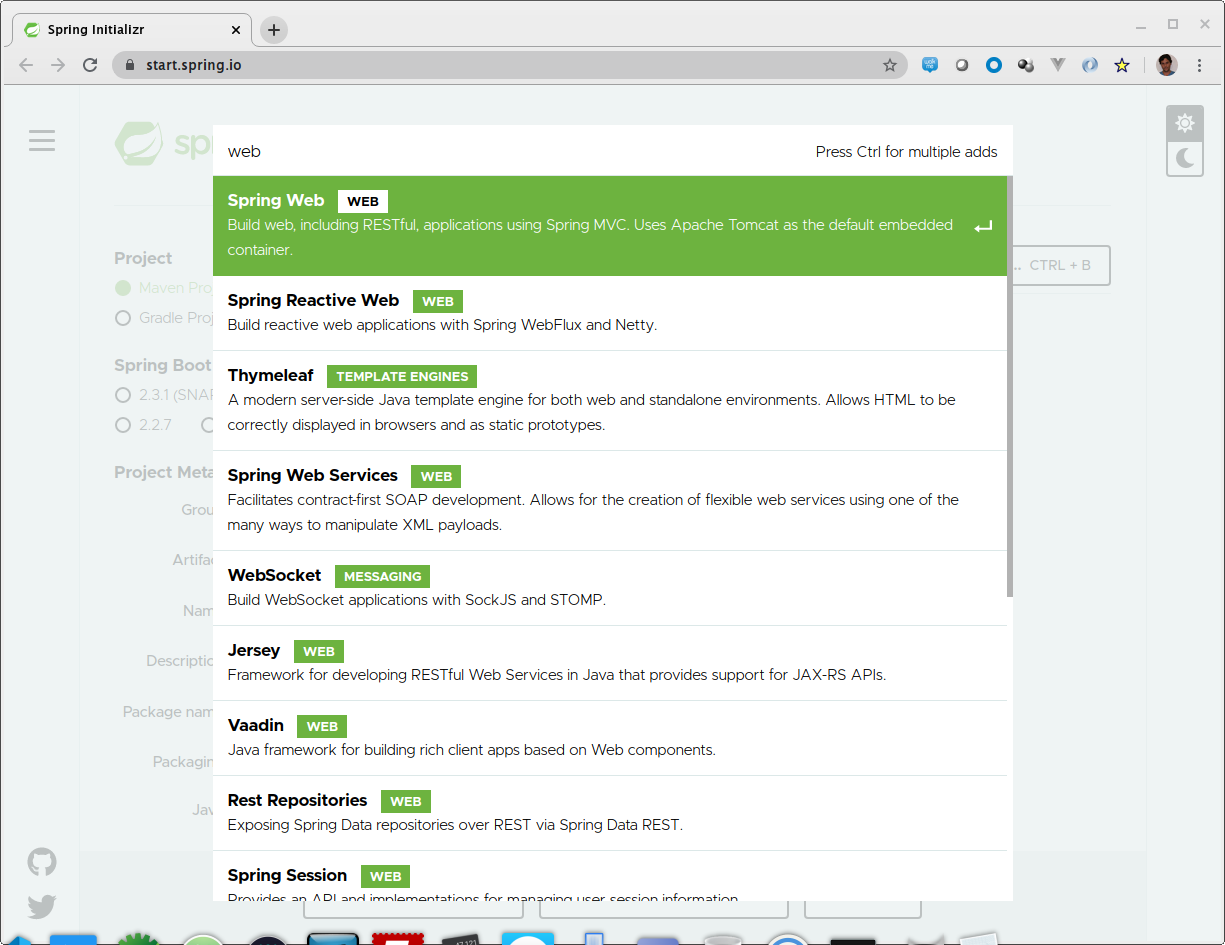Image resolution: width=1225 pixels, height=945 pixels.
Task: Add the Spring Reactive Web dependency
Action: click(x=609, y=313)
